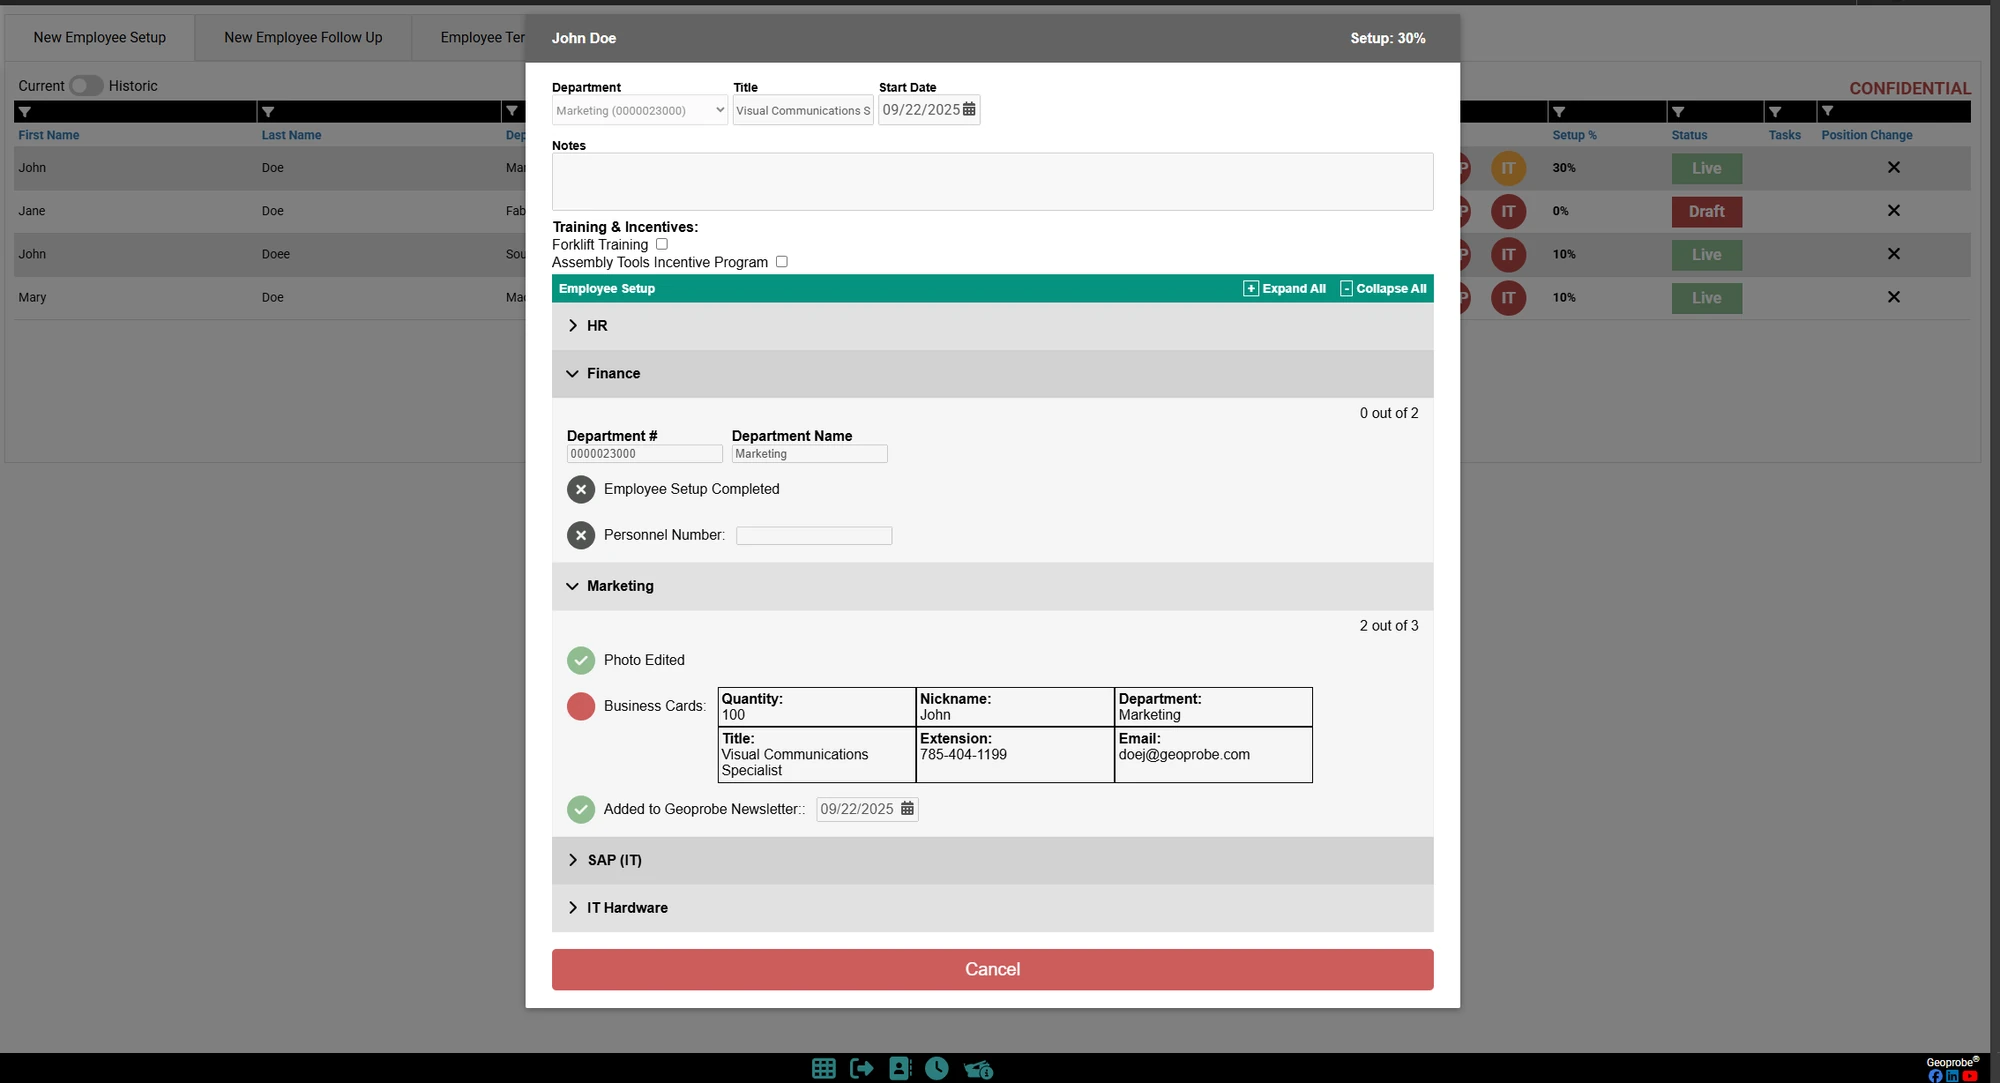Click the Employee Setup Completed X status icon
2000x1083 pixels.
[581, 489]
